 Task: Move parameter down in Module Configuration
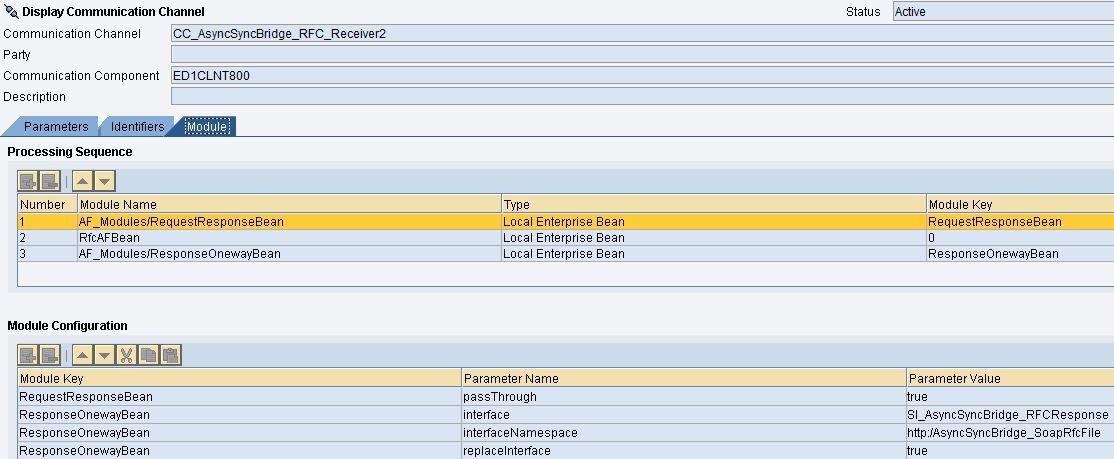(x=105, y=355)
